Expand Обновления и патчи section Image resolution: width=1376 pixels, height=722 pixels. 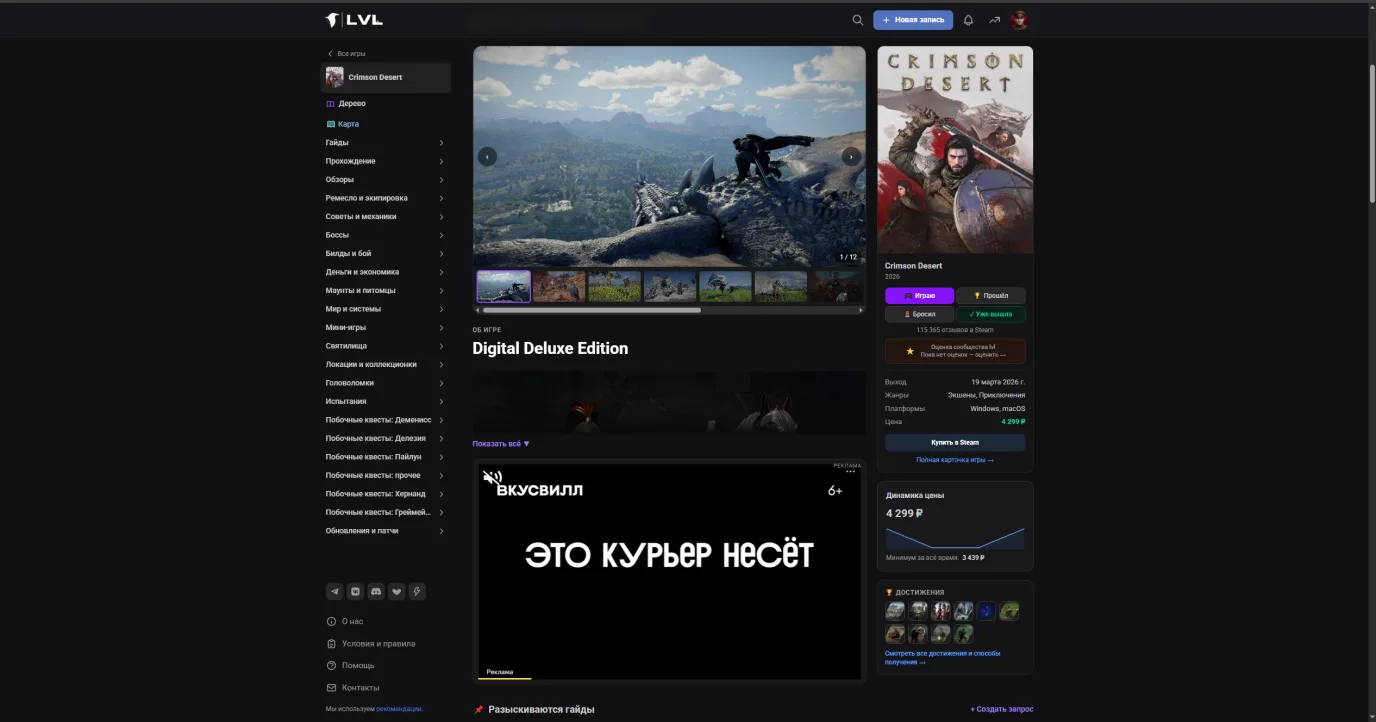[385, 531]
